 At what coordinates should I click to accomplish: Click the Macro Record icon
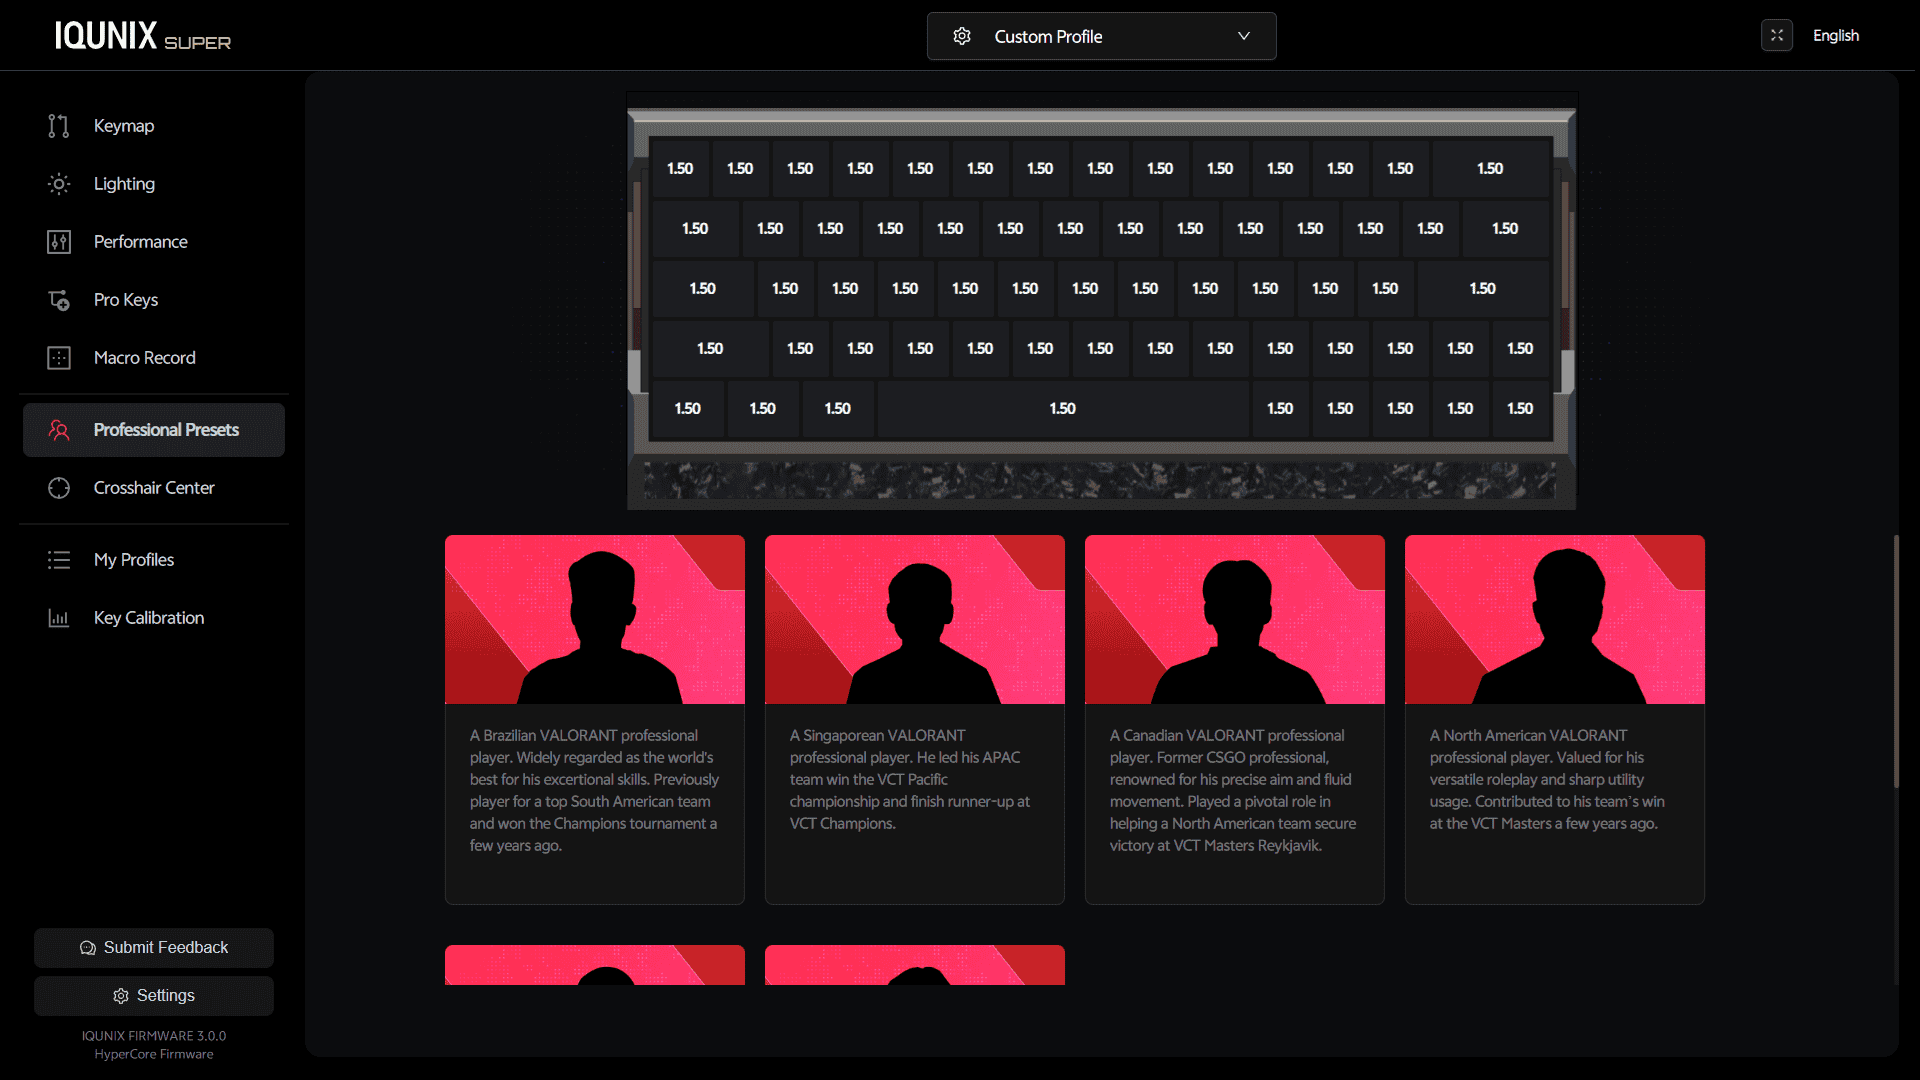(59, 358)
